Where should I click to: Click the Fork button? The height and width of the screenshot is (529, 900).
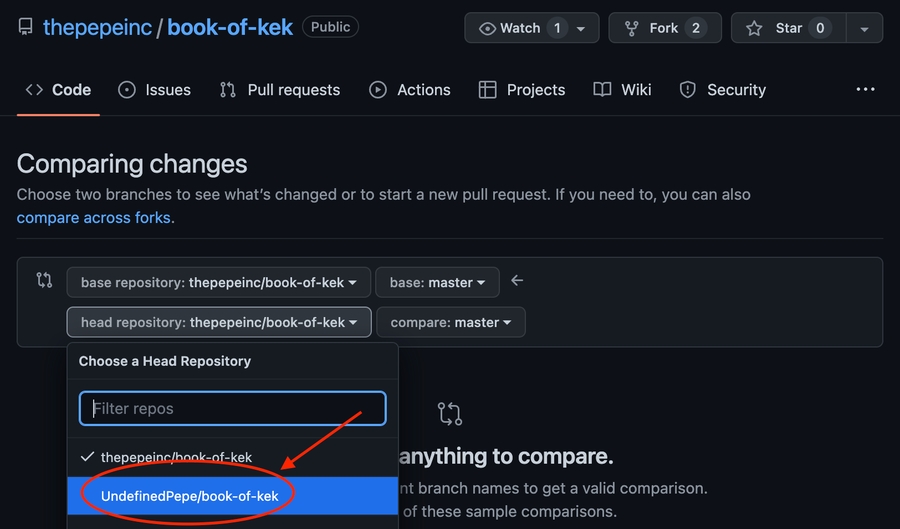664,28
